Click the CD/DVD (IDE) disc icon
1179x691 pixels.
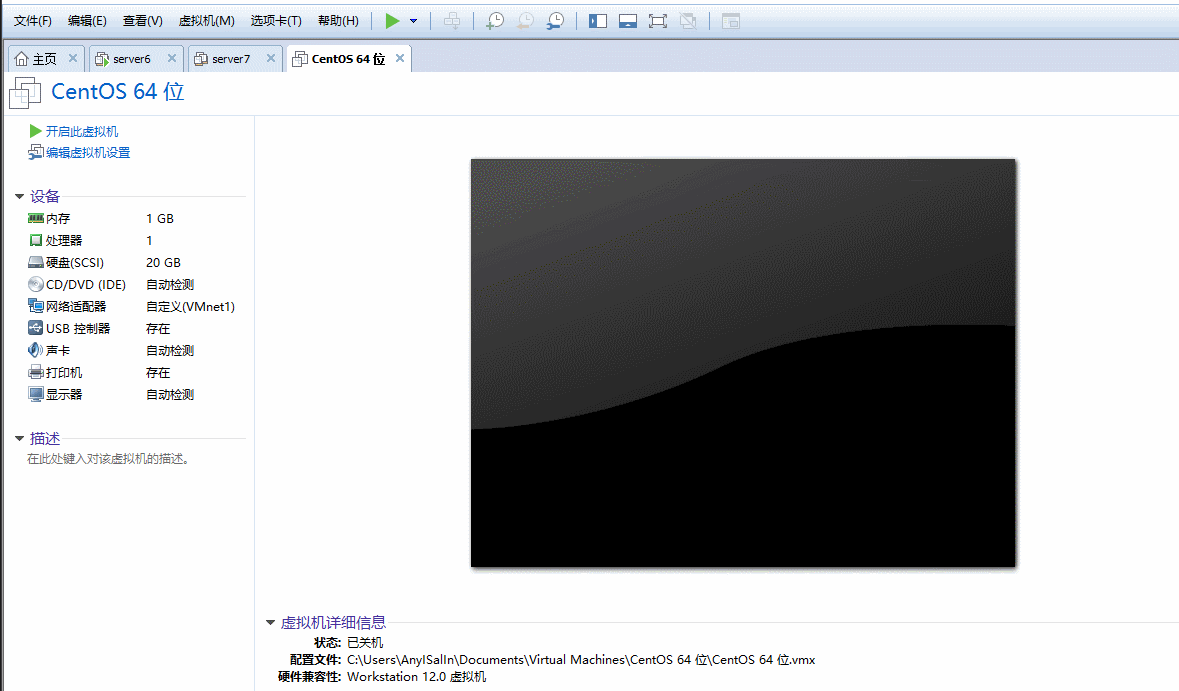(x=35, y=284)
